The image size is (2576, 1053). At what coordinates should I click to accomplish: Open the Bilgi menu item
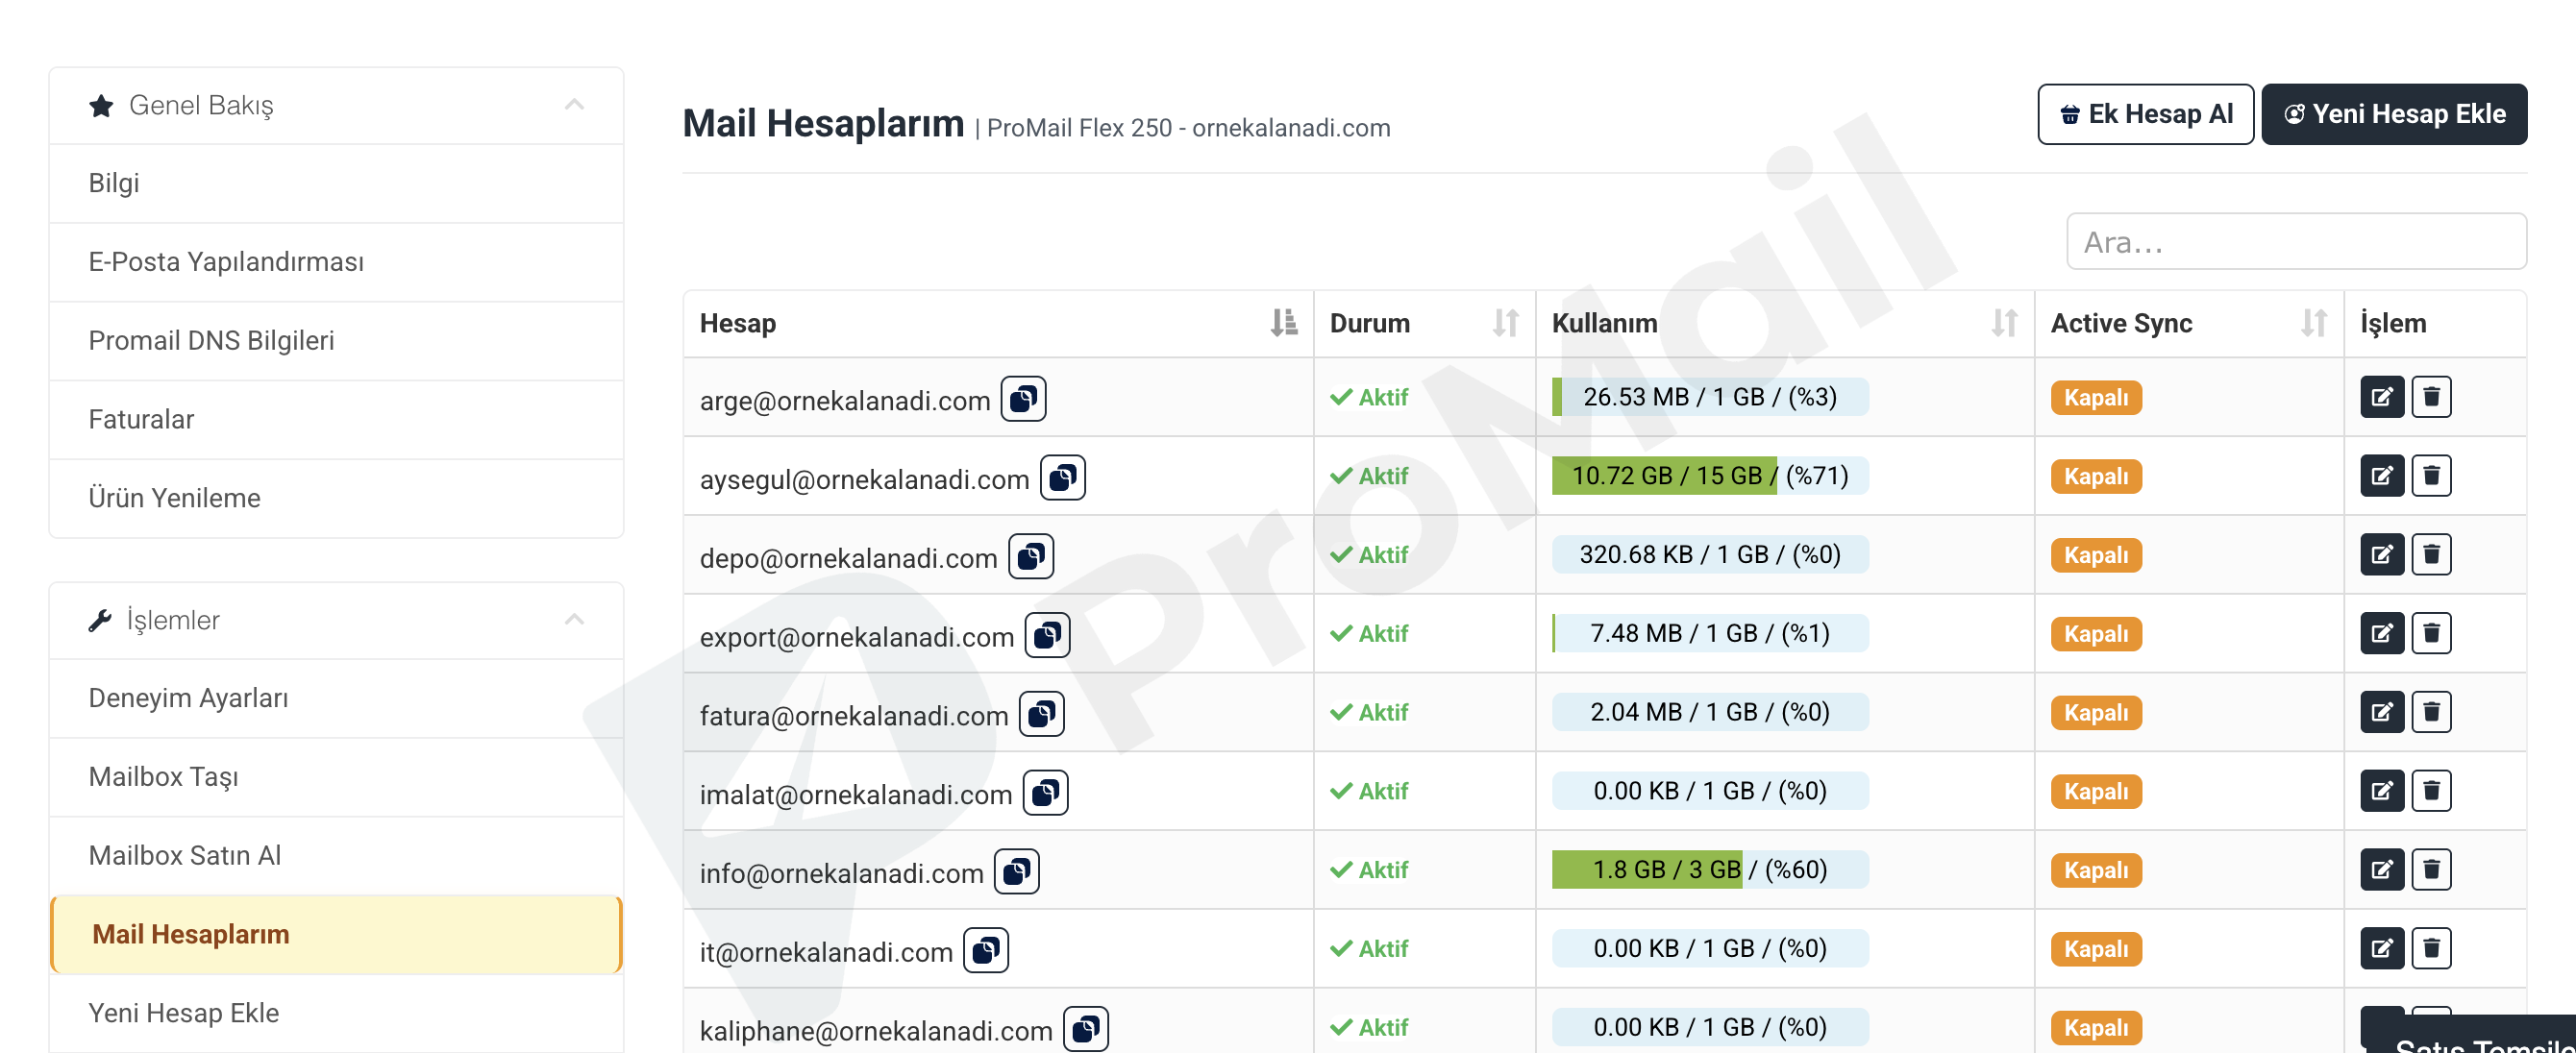(x=336, y=183)
